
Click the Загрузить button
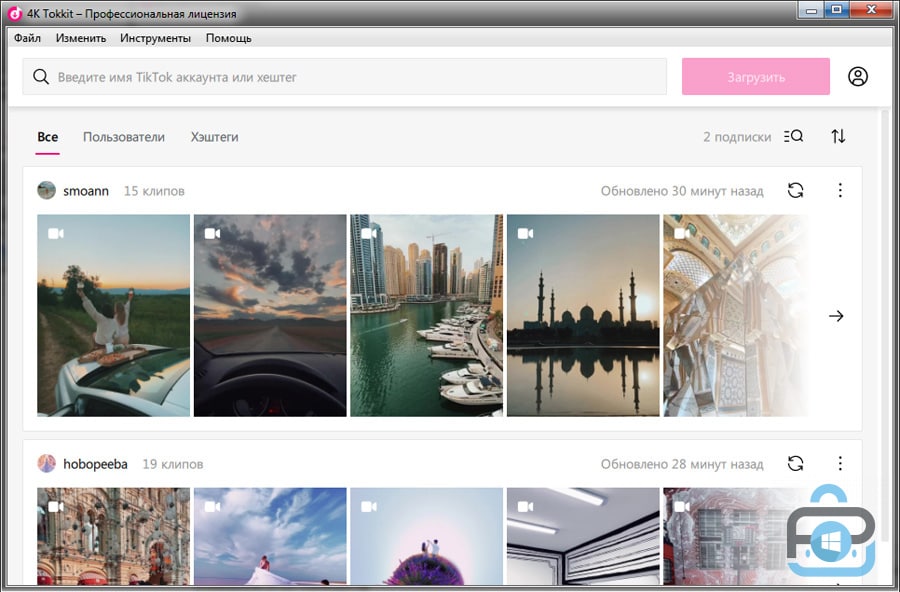(755, 76)
